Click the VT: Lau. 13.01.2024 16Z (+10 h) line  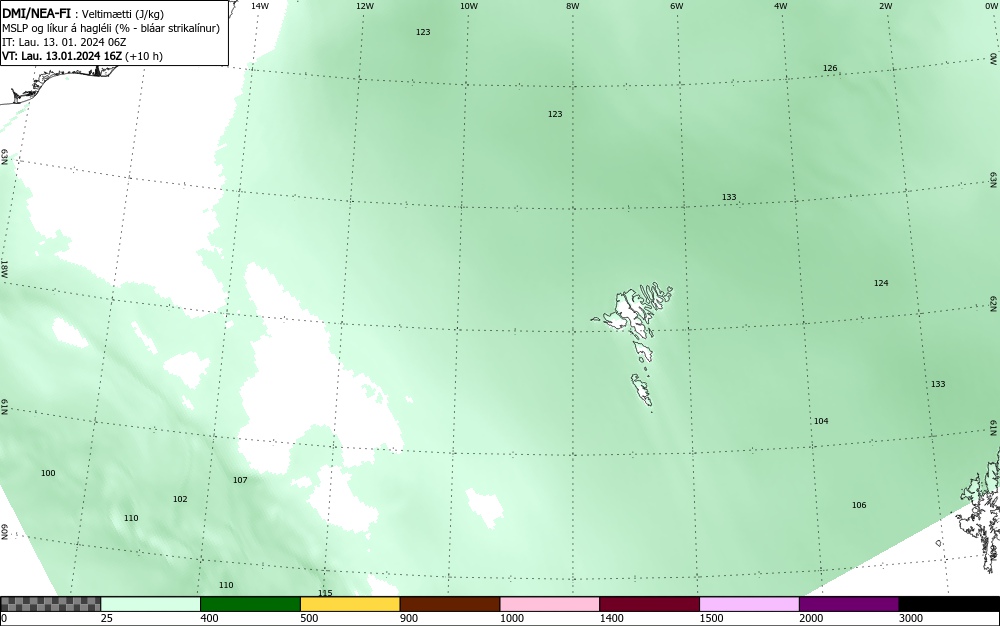pos(82,56)
